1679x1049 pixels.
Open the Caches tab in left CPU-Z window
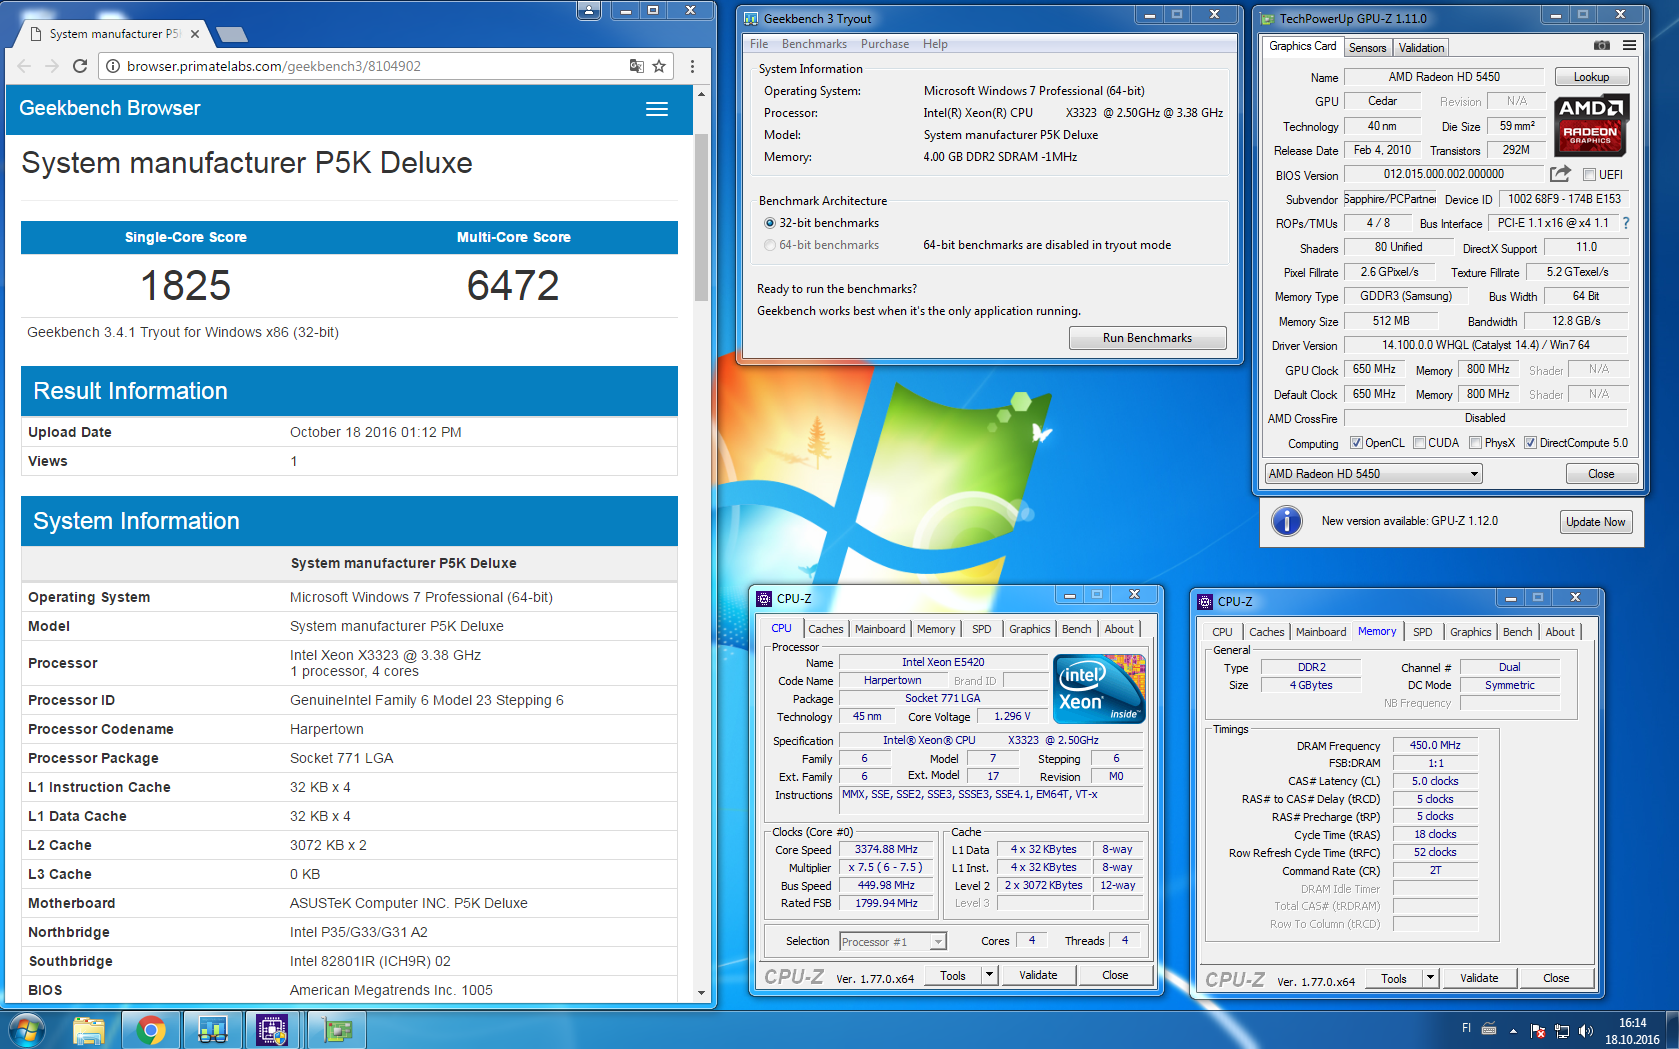pos(826,629)
